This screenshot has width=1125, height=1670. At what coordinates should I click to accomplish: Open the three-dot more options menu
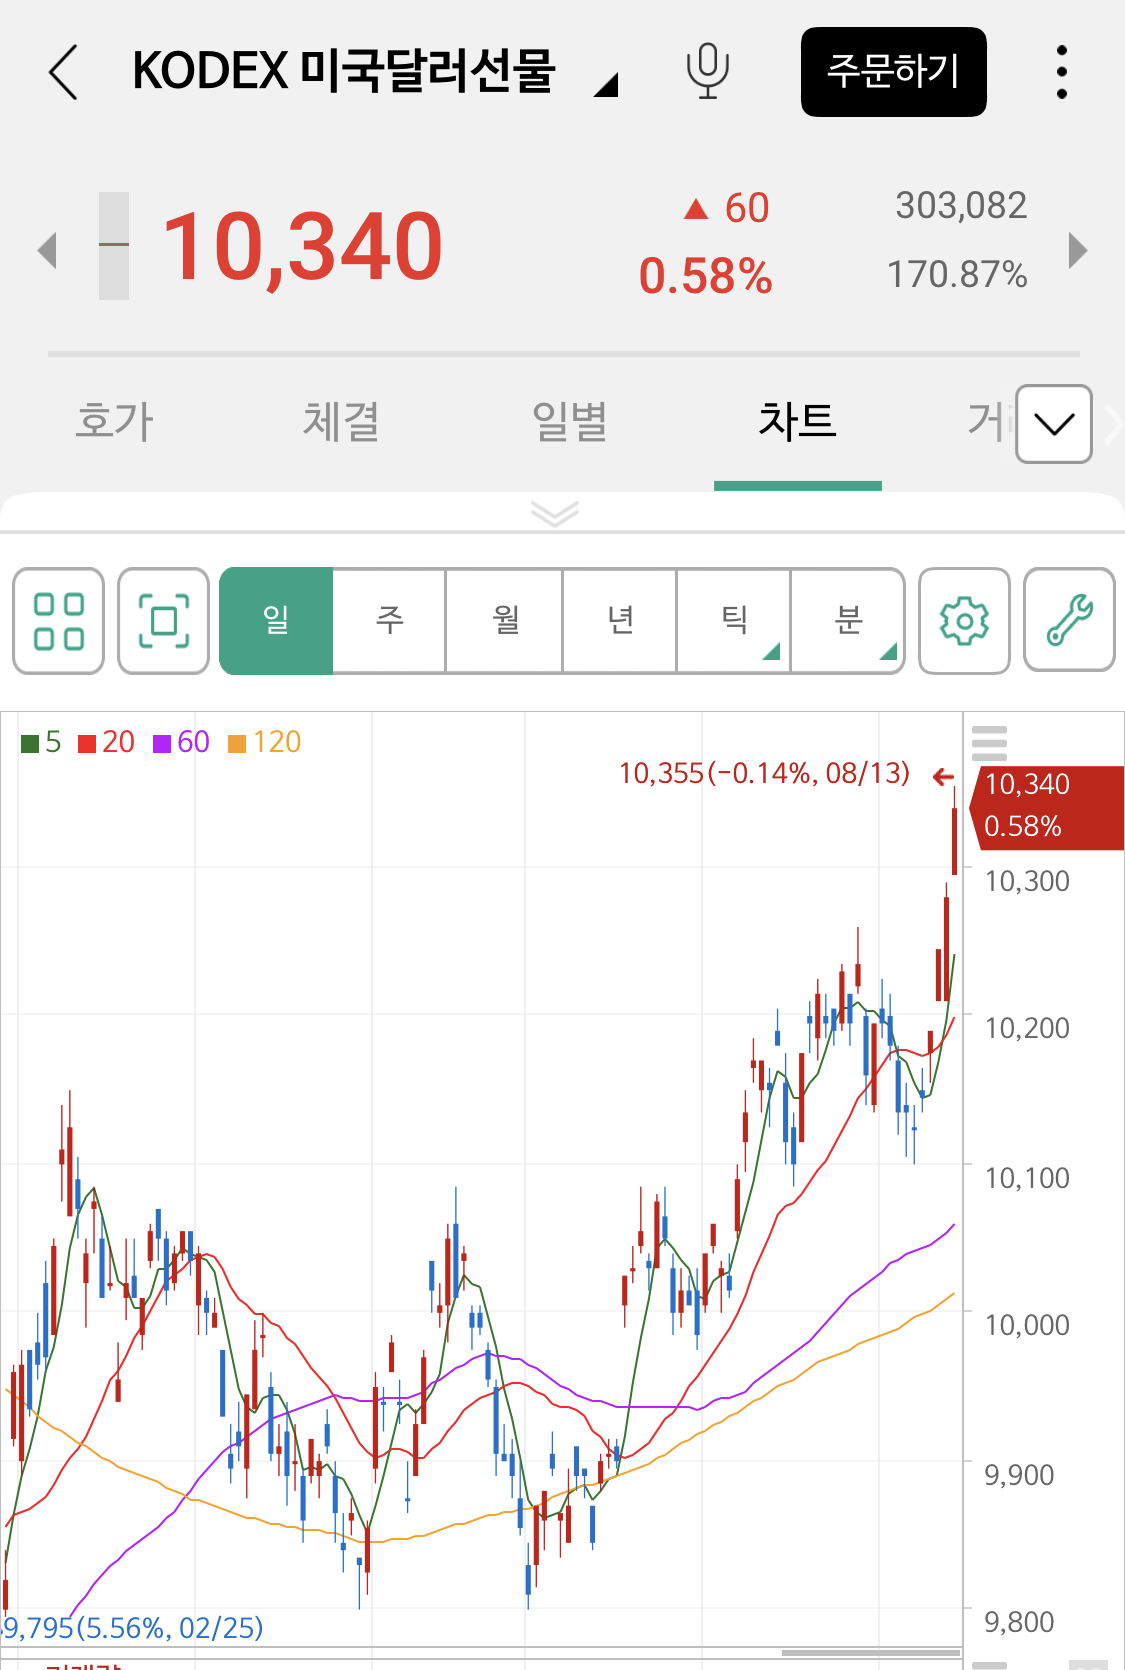[x=1062, y=72]
